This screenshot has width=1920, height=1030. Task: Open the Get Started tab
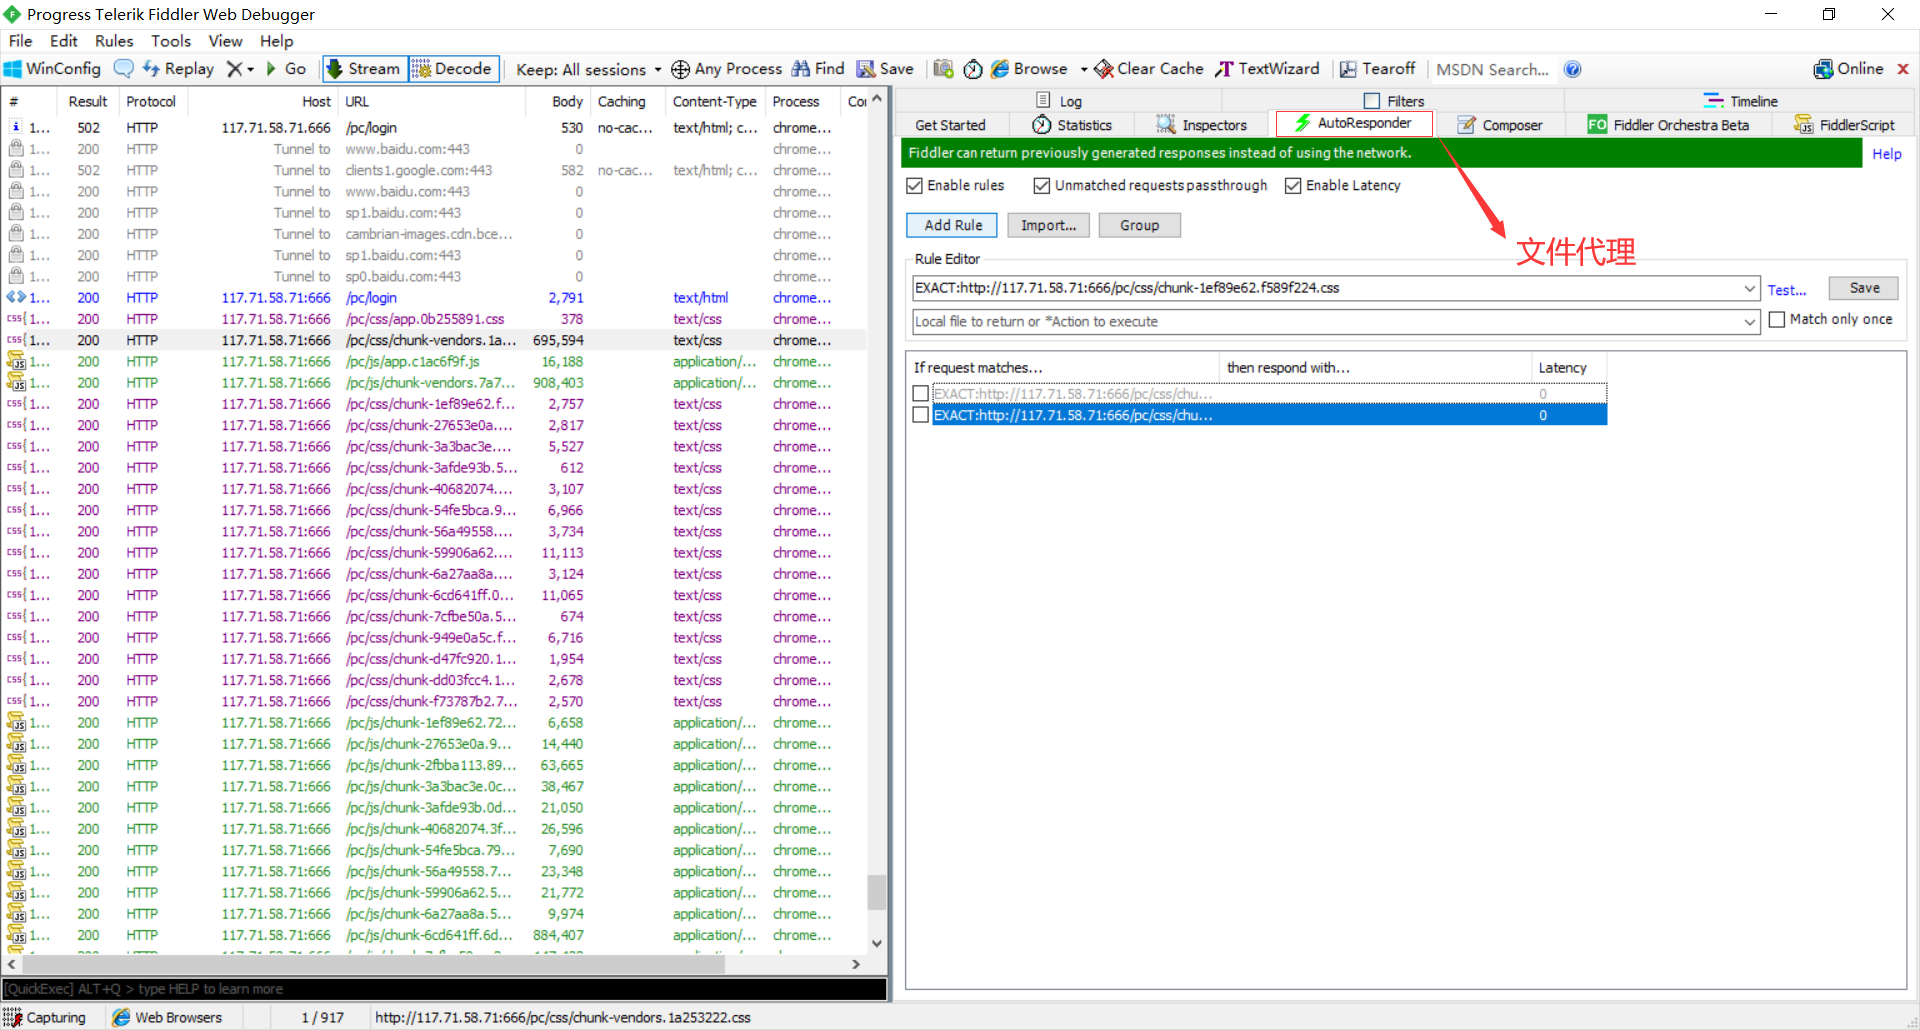click(950, 125)
